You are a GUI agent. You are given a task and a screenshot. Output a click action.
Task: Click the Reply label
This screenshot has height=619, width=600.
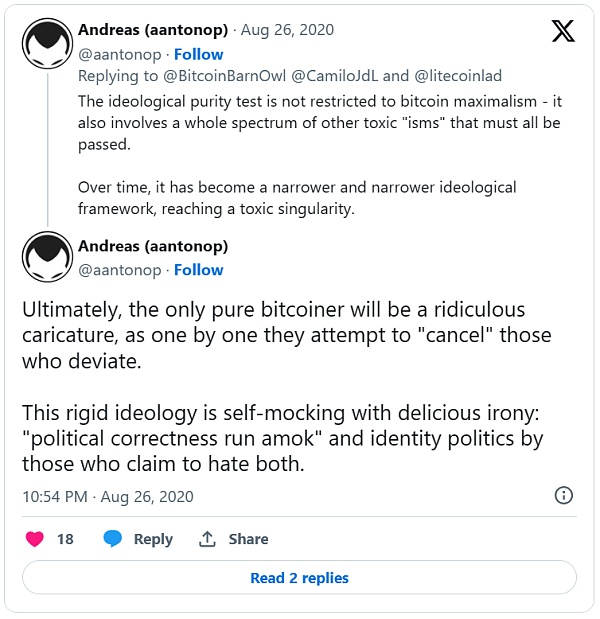[x=153, y=539]
